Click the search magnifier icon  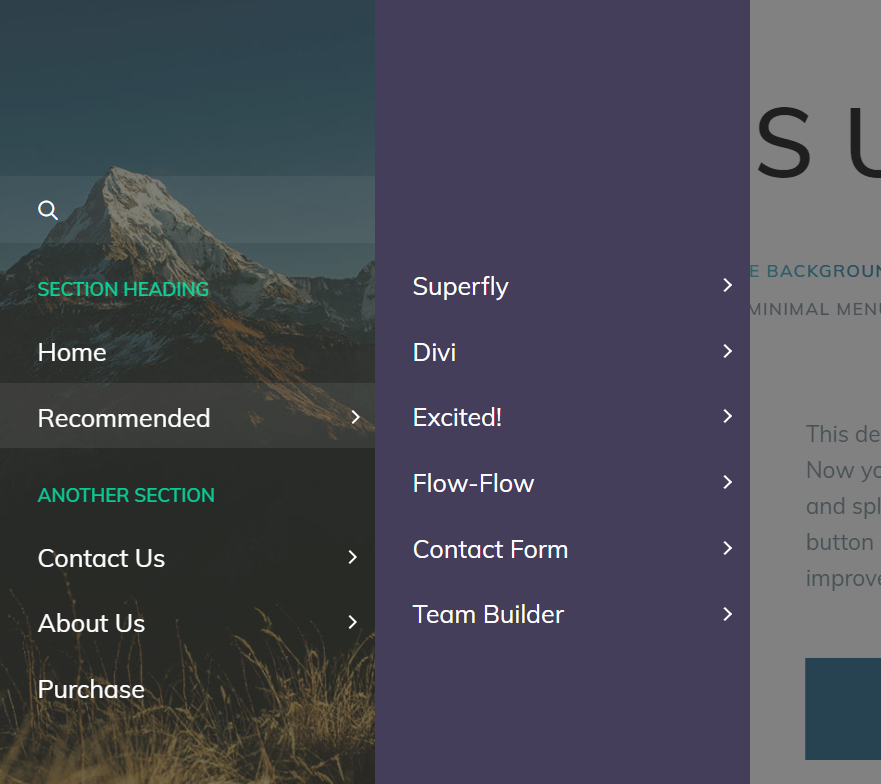48,210
